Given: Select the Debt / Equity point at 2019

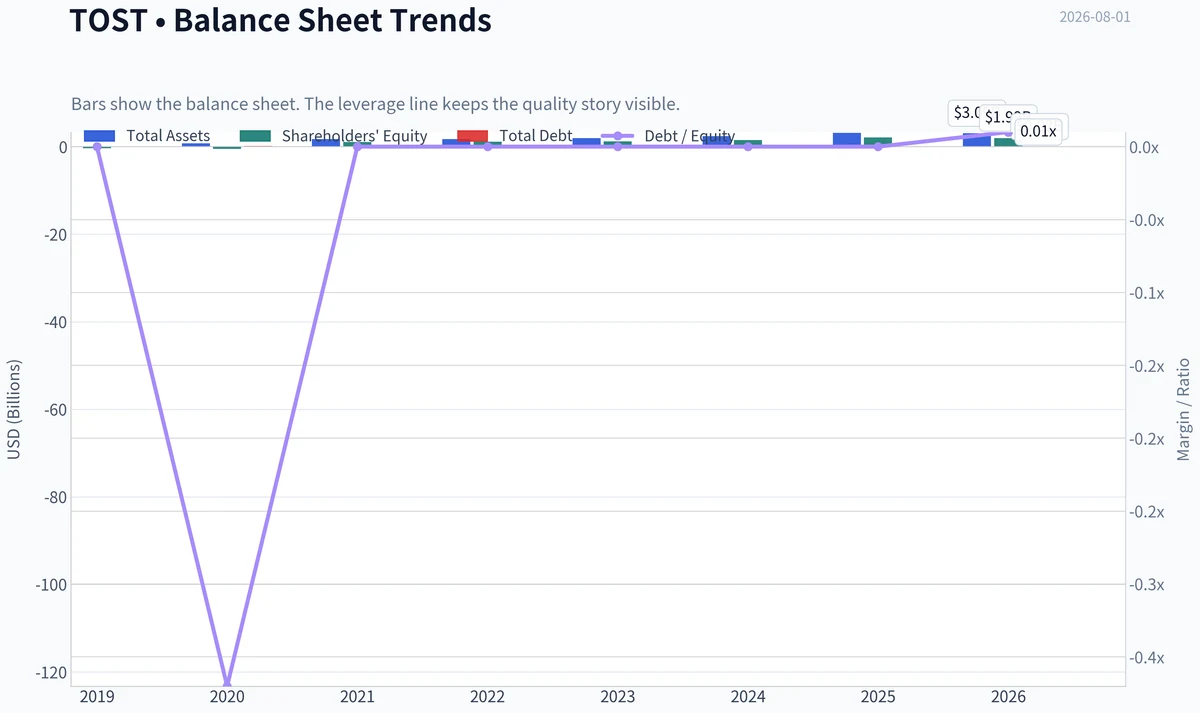Looking at the screenshot, I should (x=97, y=147).
